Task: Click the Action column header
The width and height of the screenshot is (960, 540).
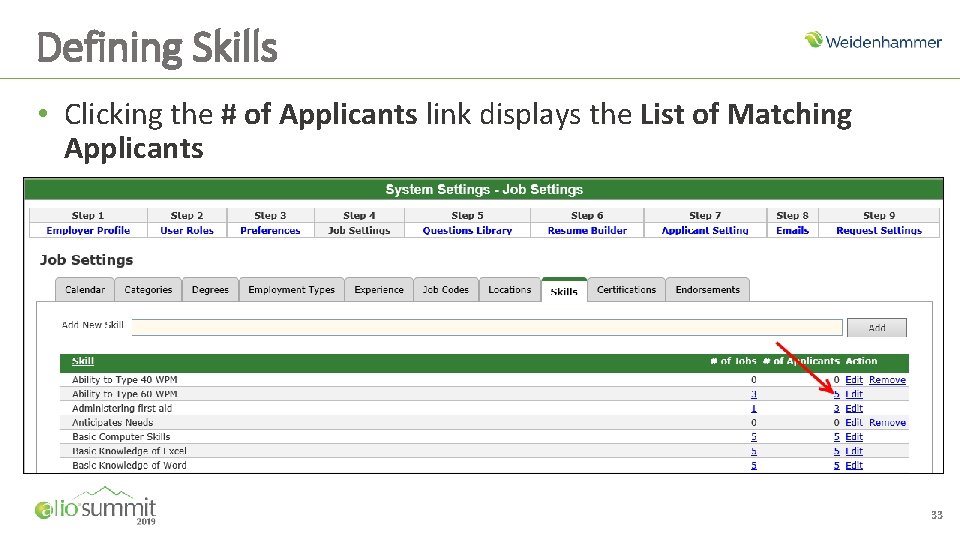Action: click(x=861, y=361)
